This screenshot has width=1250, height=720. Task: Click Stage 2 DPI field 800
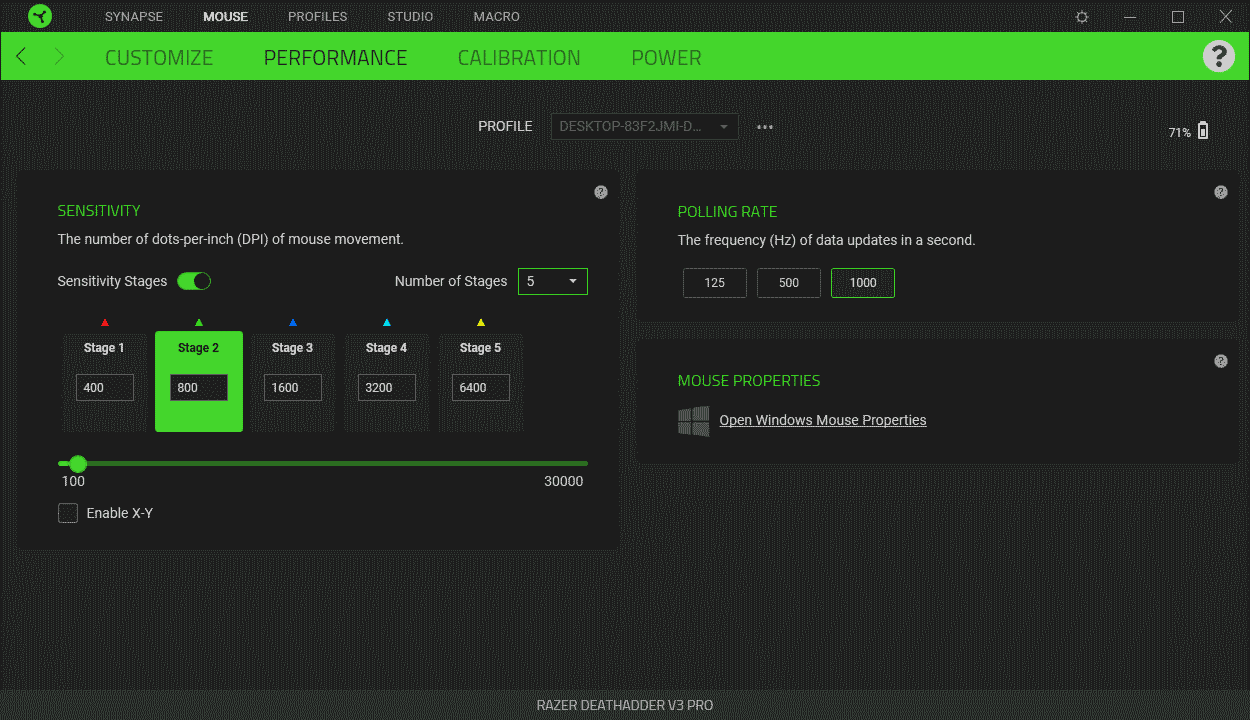199,388
